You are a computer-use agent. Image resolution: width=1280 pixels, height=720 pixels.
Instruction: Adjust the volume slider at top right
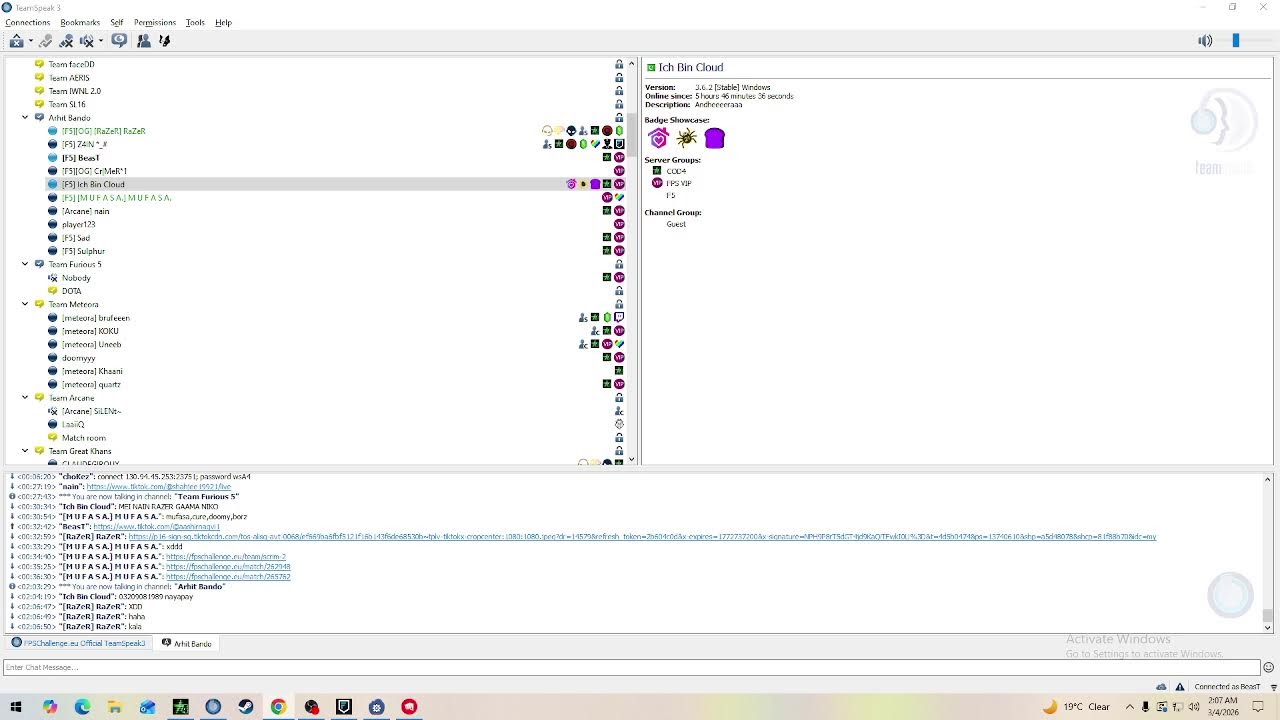pyautogui.click(x=1235, y=40)
